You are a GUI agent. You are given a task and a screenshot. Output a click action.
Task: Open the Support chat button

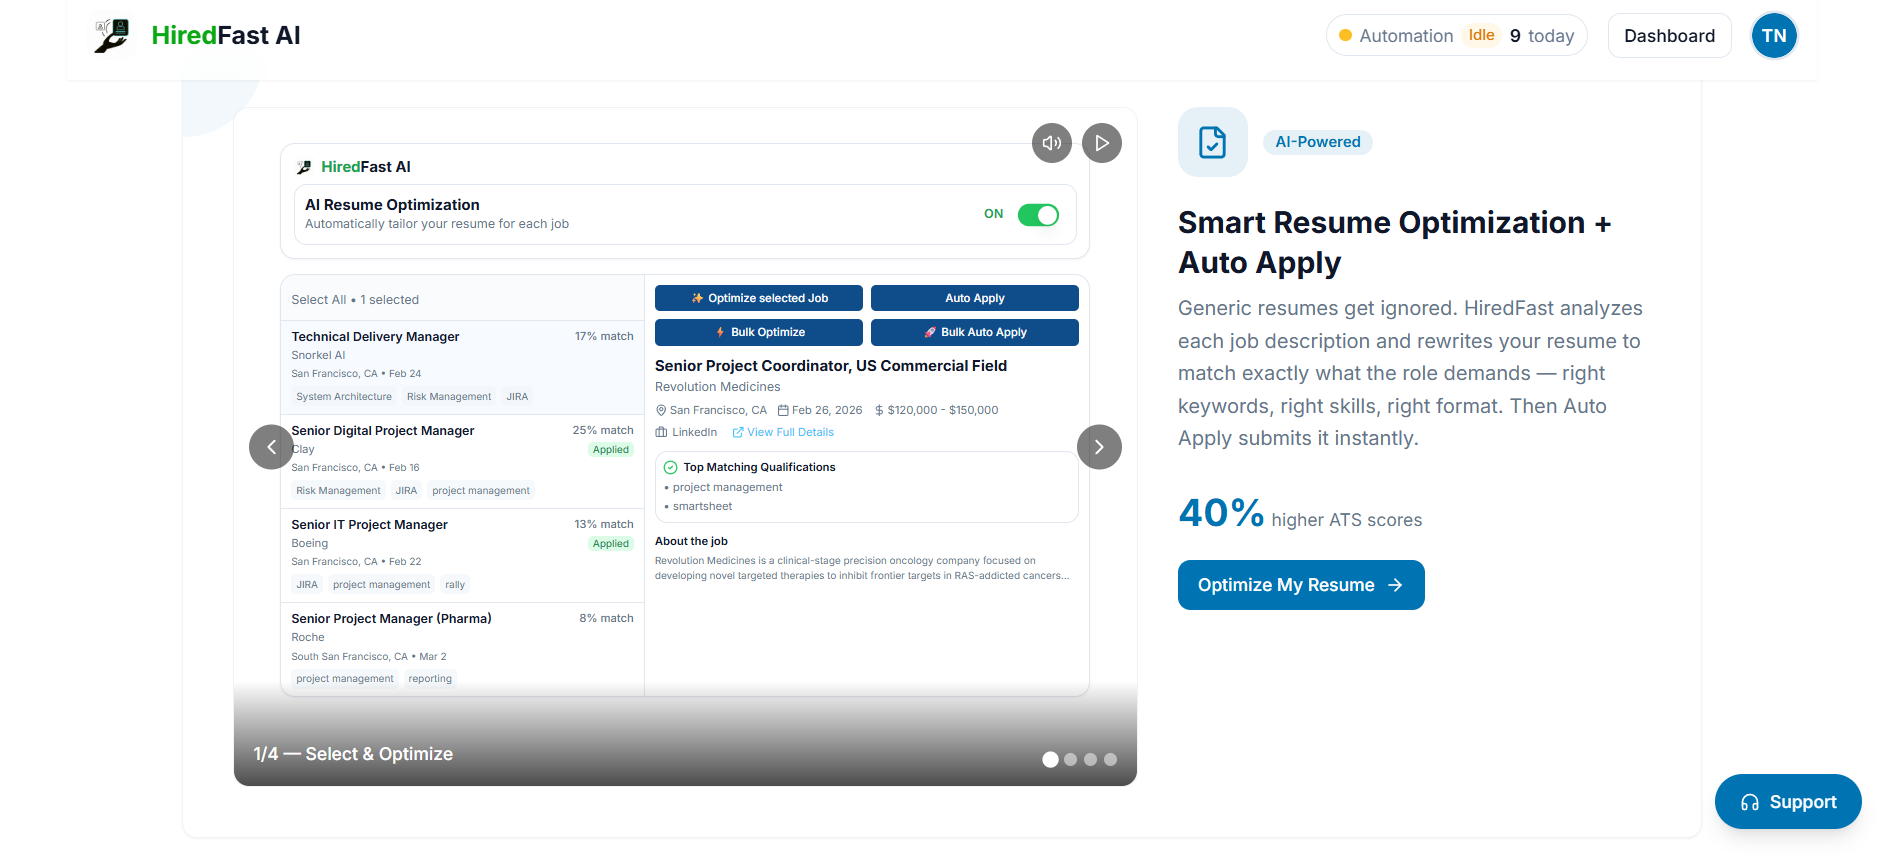1788,802
